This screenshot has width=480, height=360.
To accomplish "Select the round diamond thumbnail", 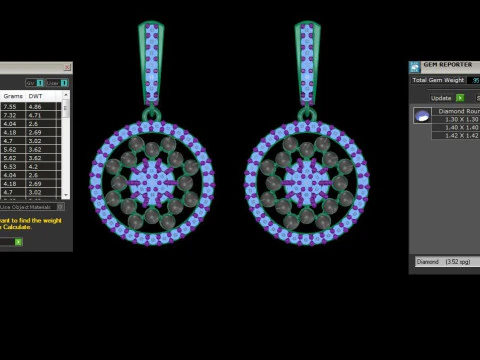I will point(422,116).
